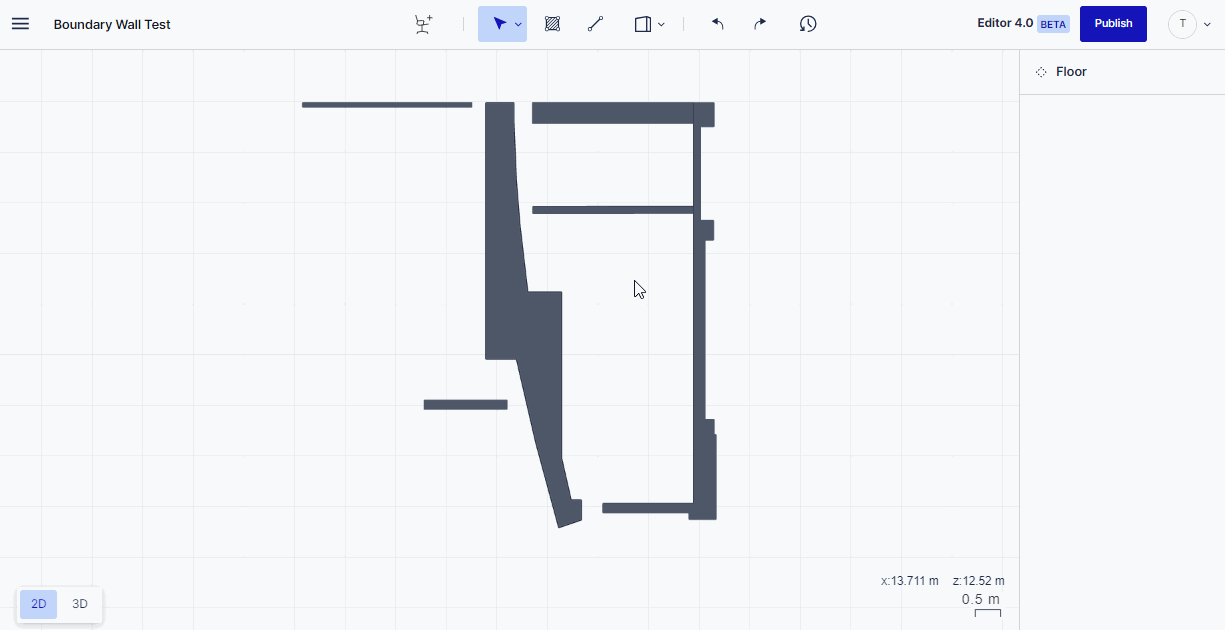
Task: Click the 0.5 m scale indicator
Action: (981, 599)
